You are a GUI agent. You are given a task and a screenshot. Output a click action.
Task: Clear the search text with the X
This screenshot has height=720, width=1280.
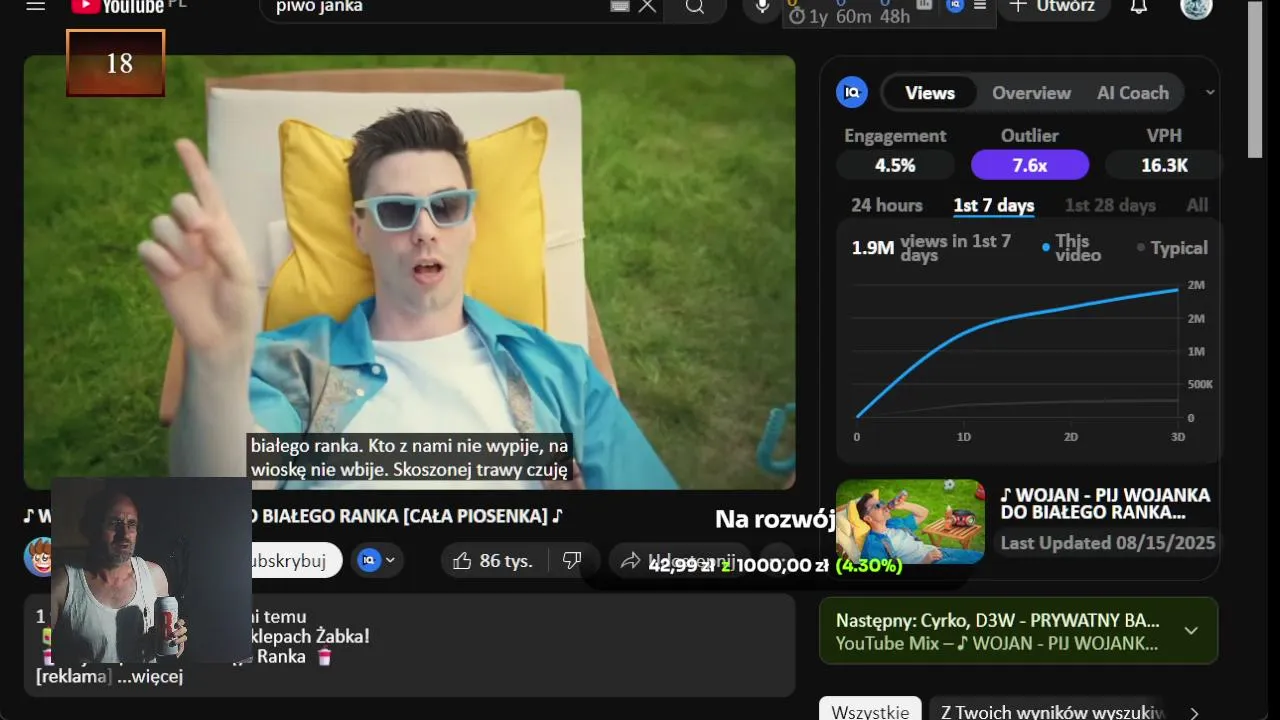pyautogui.click(x=647, y=6)
